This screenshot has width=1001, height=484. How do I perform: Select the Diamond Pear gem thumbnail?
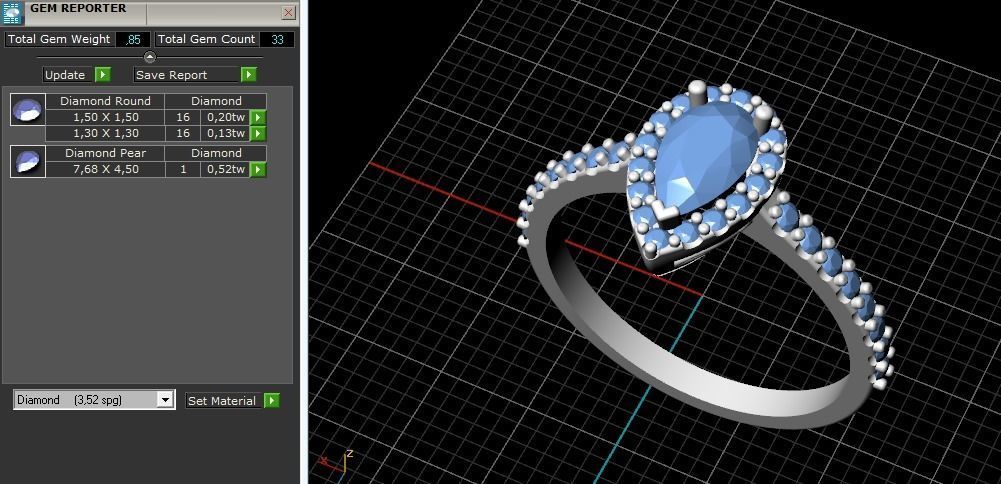[x=28, y=161]
